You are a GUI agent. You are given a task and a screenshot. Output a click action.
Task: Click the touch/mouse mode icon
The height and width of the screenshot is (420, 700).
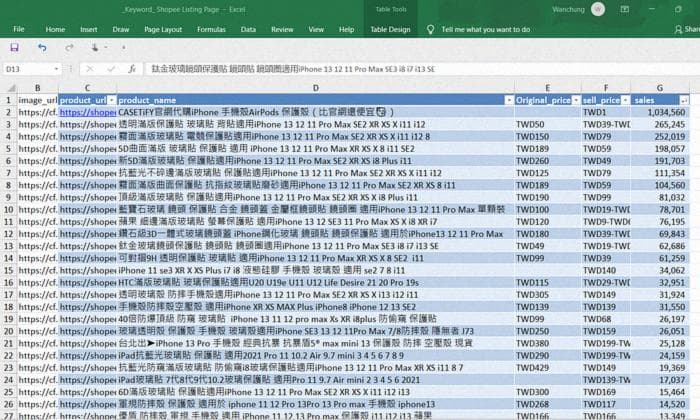[x=95, y=47]
